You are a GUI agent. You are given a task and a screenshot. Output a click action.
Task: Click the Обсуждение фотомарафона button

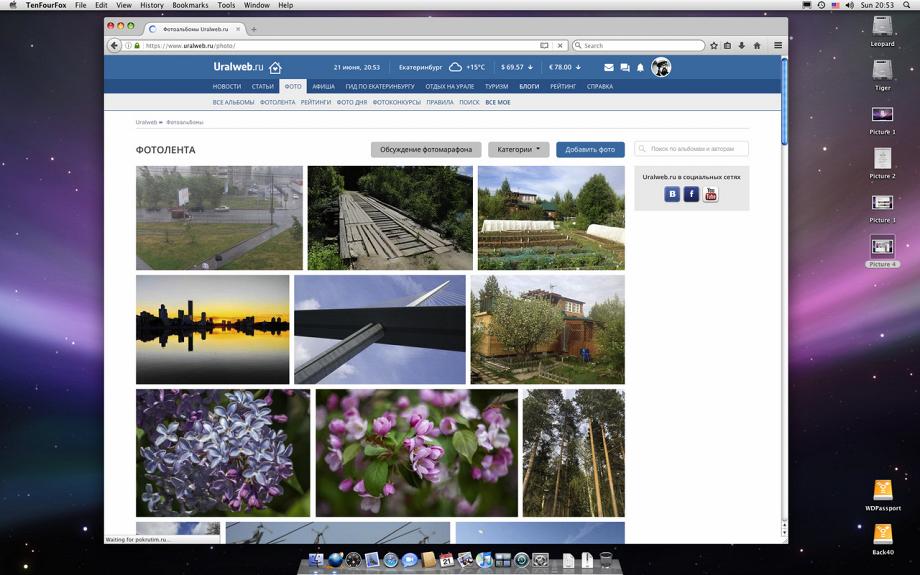[426, 150]
